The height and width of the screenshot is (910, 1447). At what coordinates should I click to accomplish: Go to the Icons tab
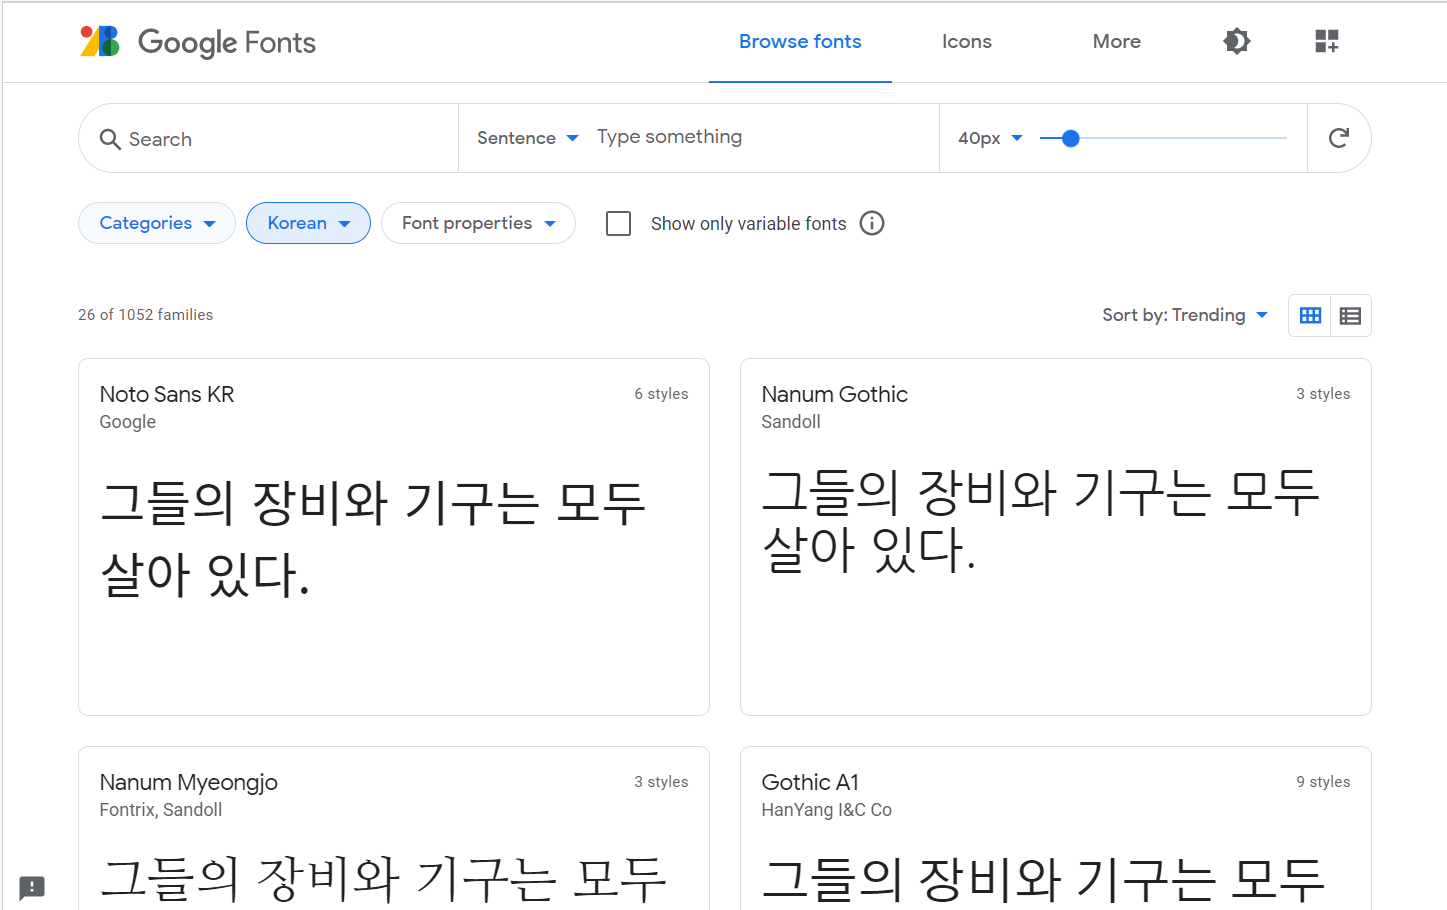pyautogui.click(x=967, y=42)
